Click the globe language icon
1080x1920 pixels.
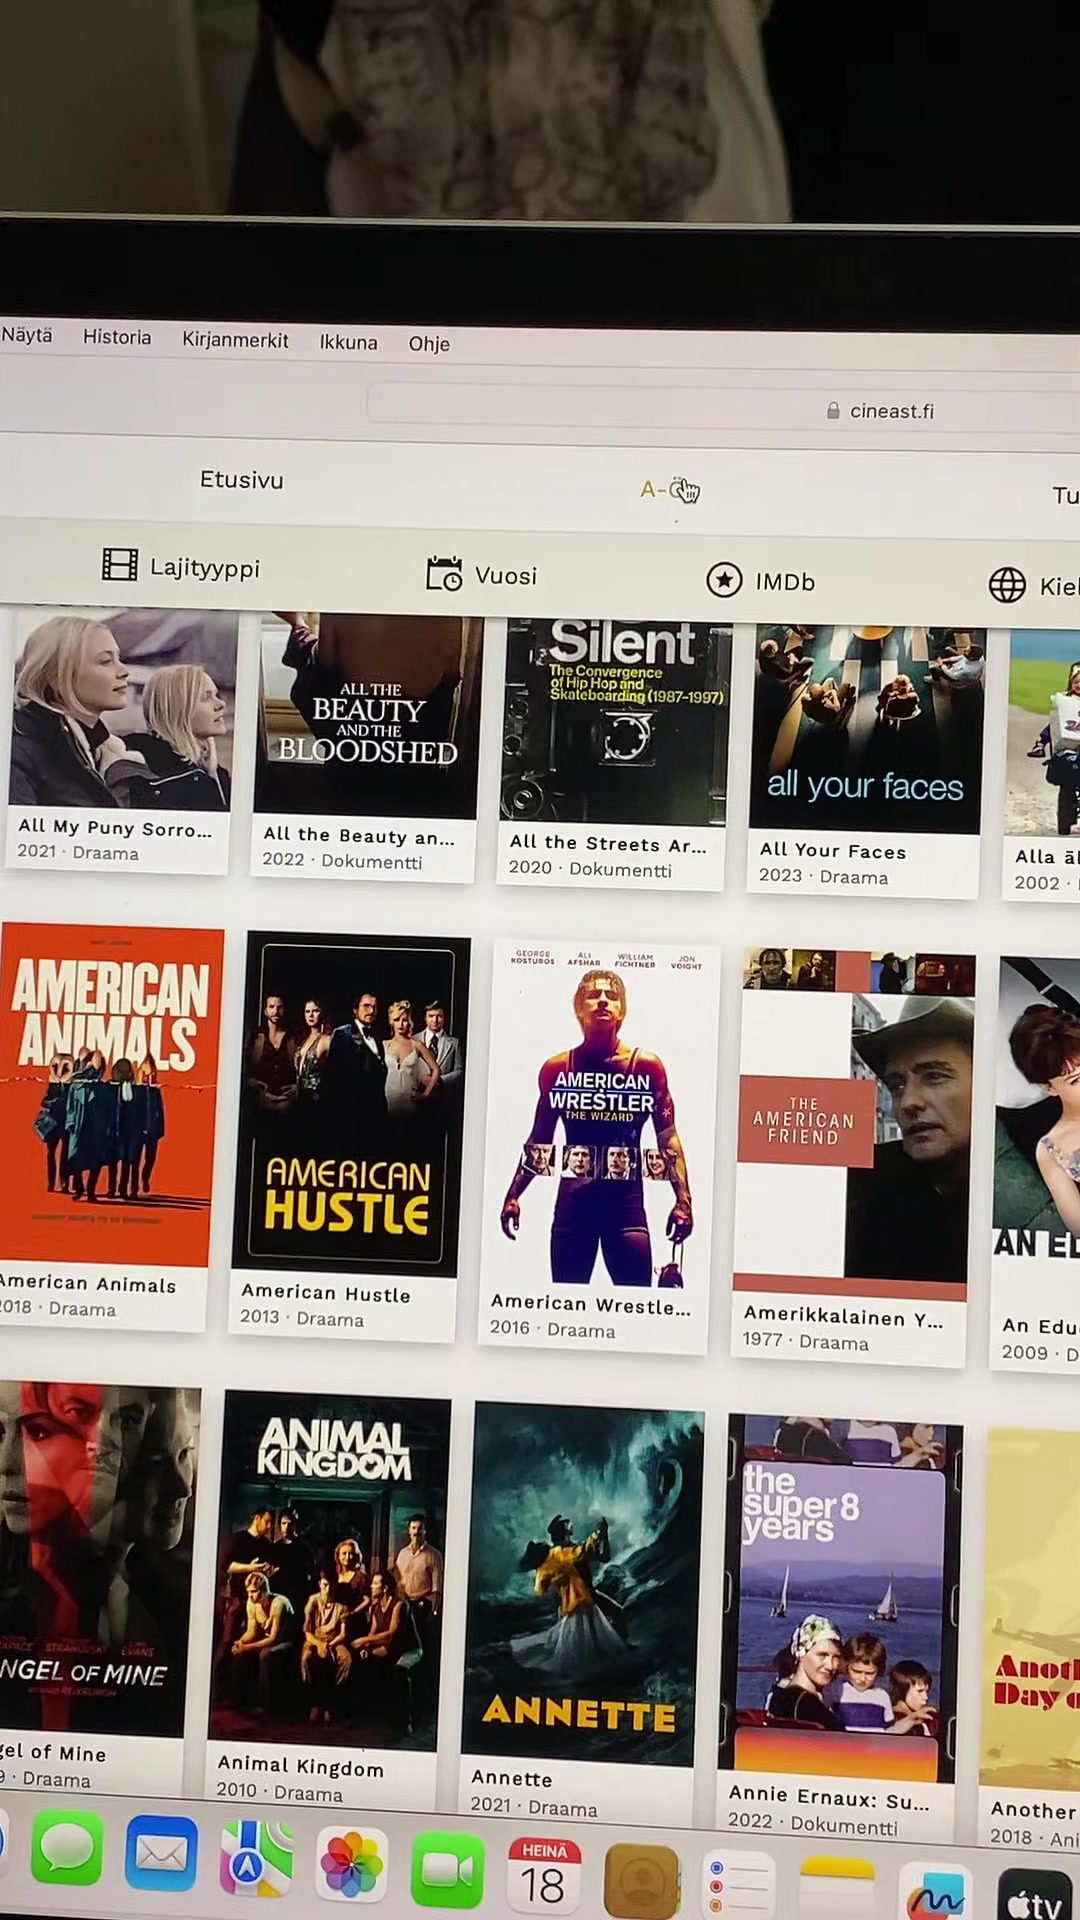(1007, 584)
